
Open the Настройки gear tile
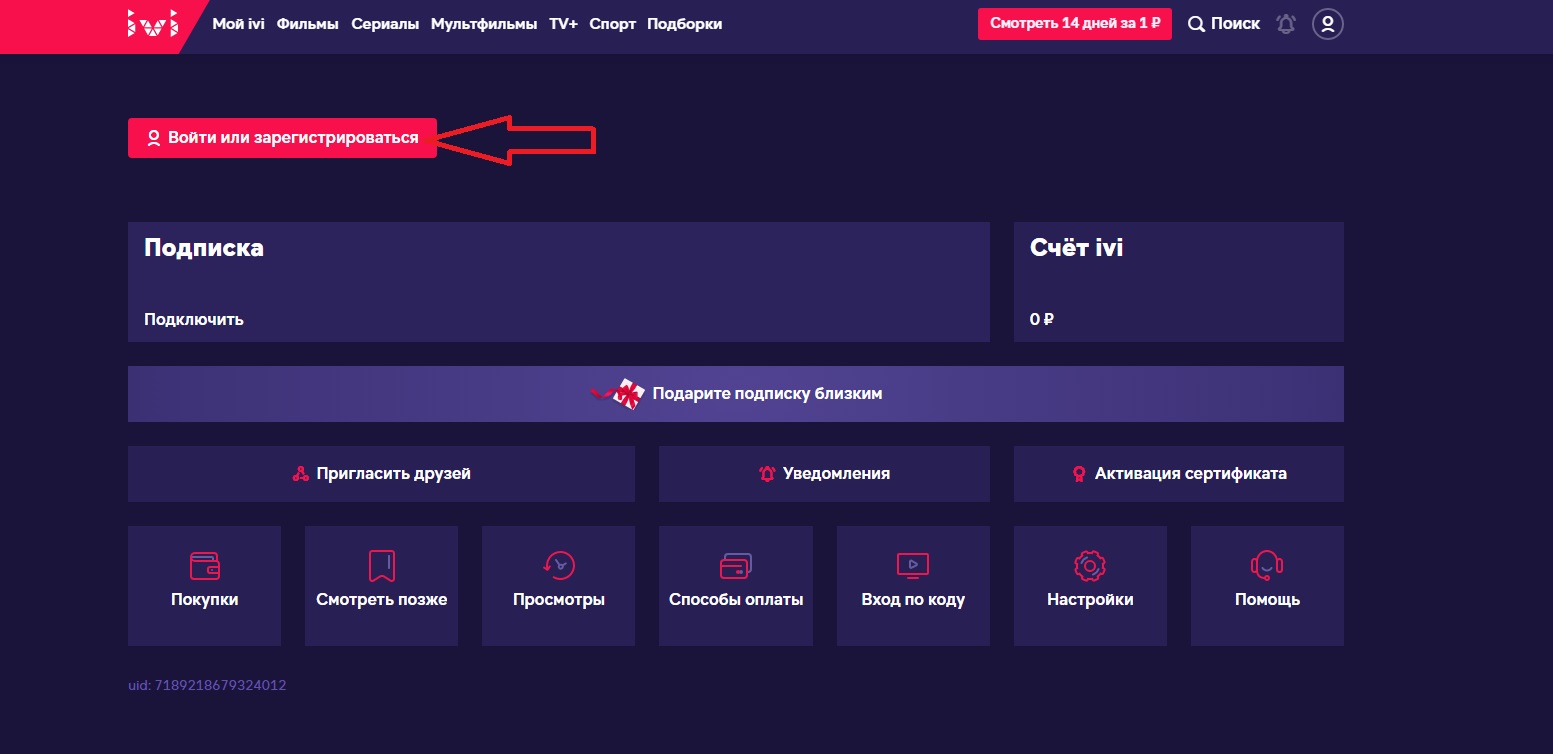1090,585
